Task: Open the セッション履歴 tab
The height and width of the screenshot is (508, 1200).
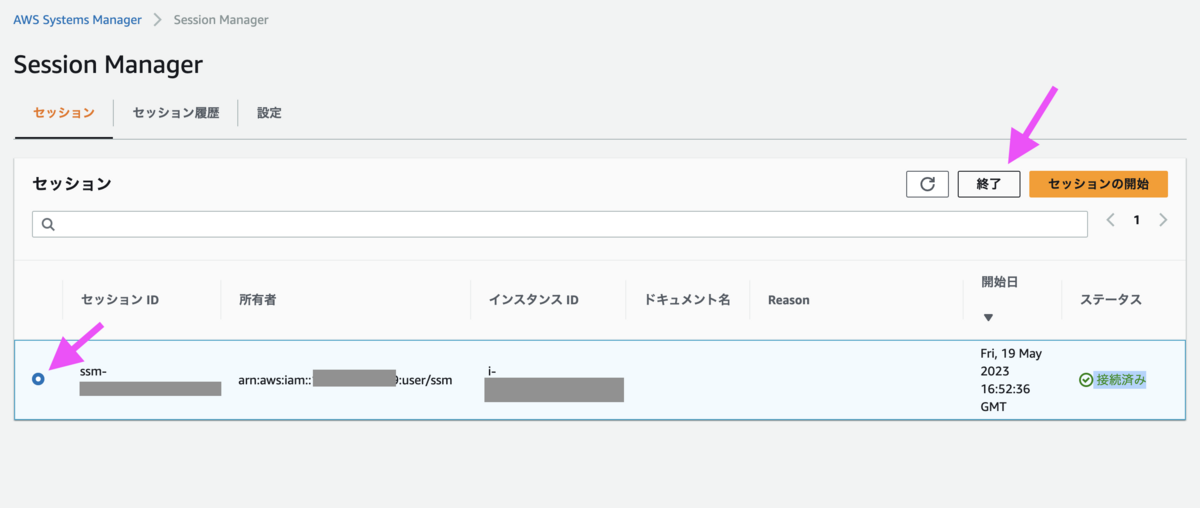Action: coord(176,113)
